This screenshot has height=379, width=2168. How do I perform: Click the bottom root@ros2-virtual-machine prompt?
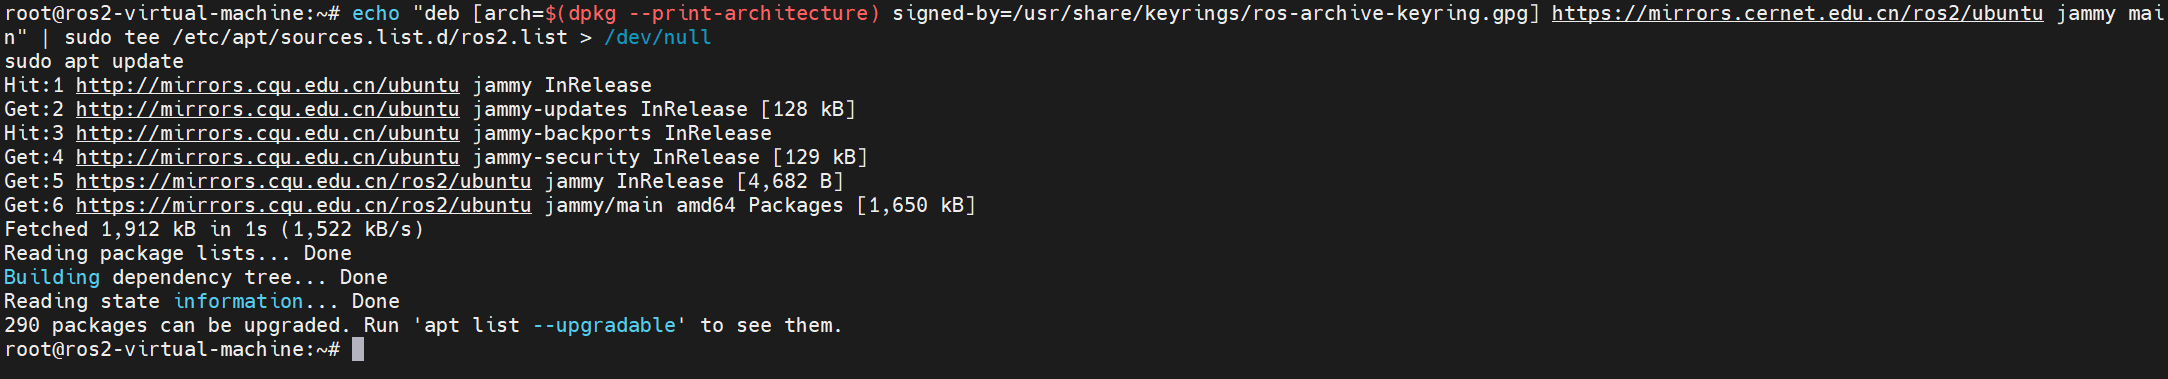(x=172, y=350)
